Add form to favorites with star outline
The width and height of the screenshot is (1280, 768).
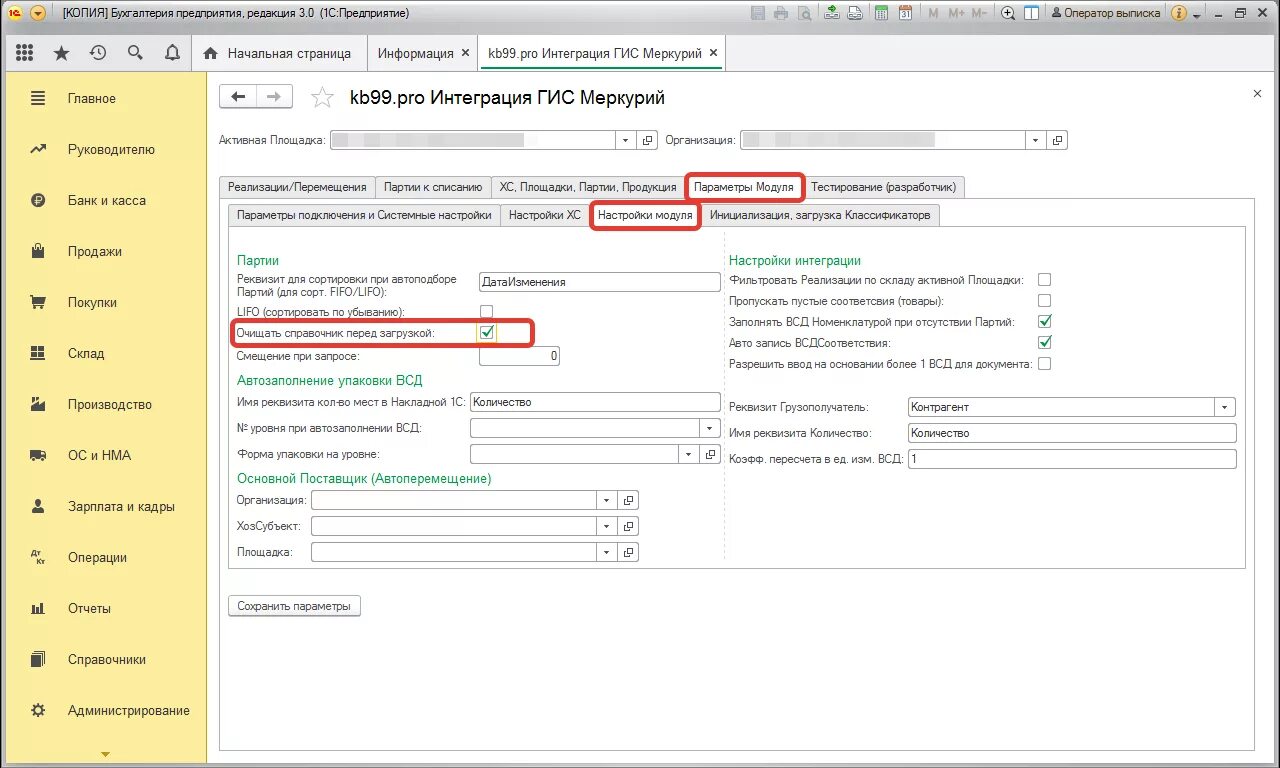322,97
